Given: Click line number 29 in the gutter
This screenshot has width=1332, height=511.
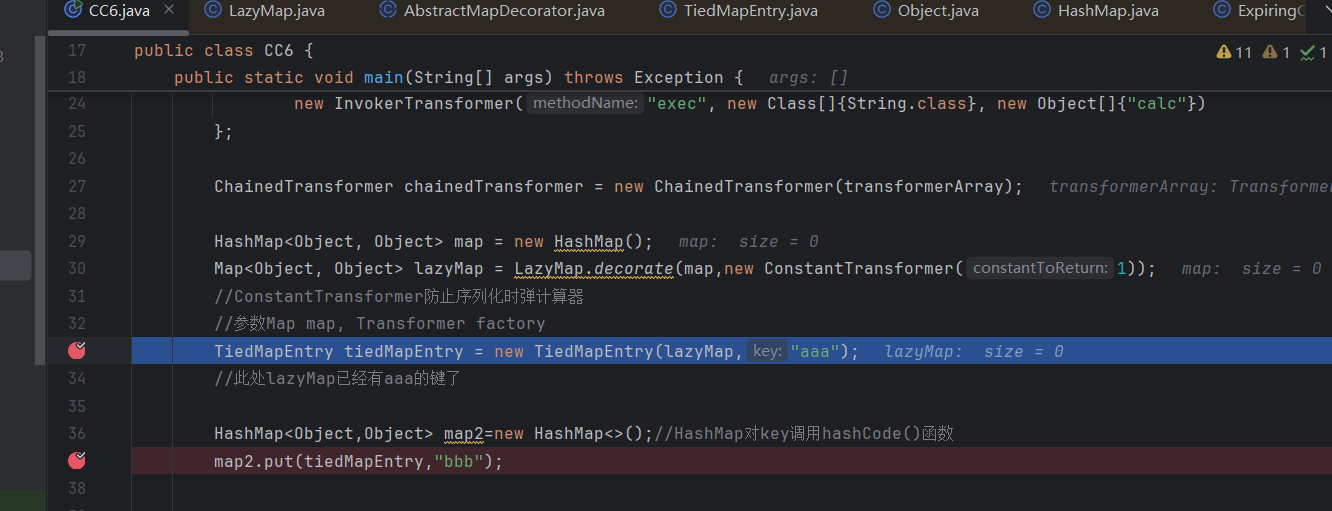Looking at the screenshot, I should (x=77, y=241).
